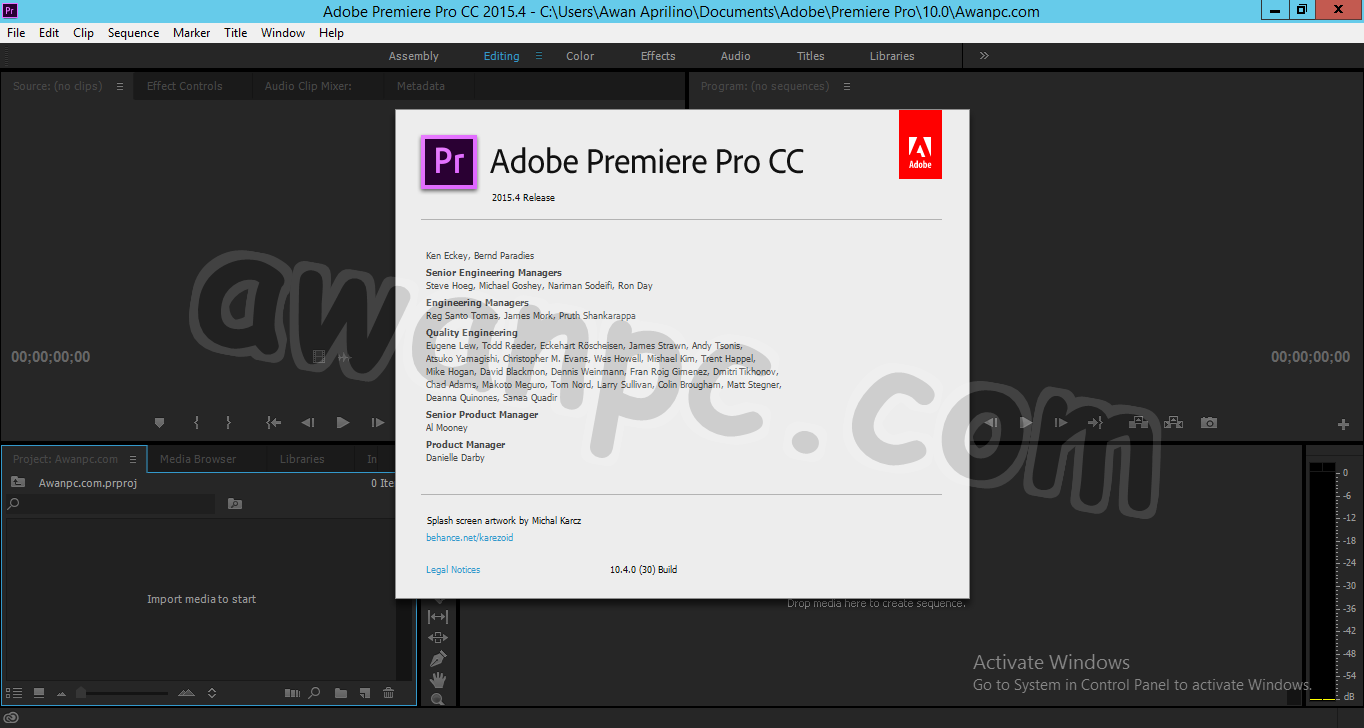Click the Clear trash icon in Project panel
The image size is (1364, 728).
pos(388,692)
